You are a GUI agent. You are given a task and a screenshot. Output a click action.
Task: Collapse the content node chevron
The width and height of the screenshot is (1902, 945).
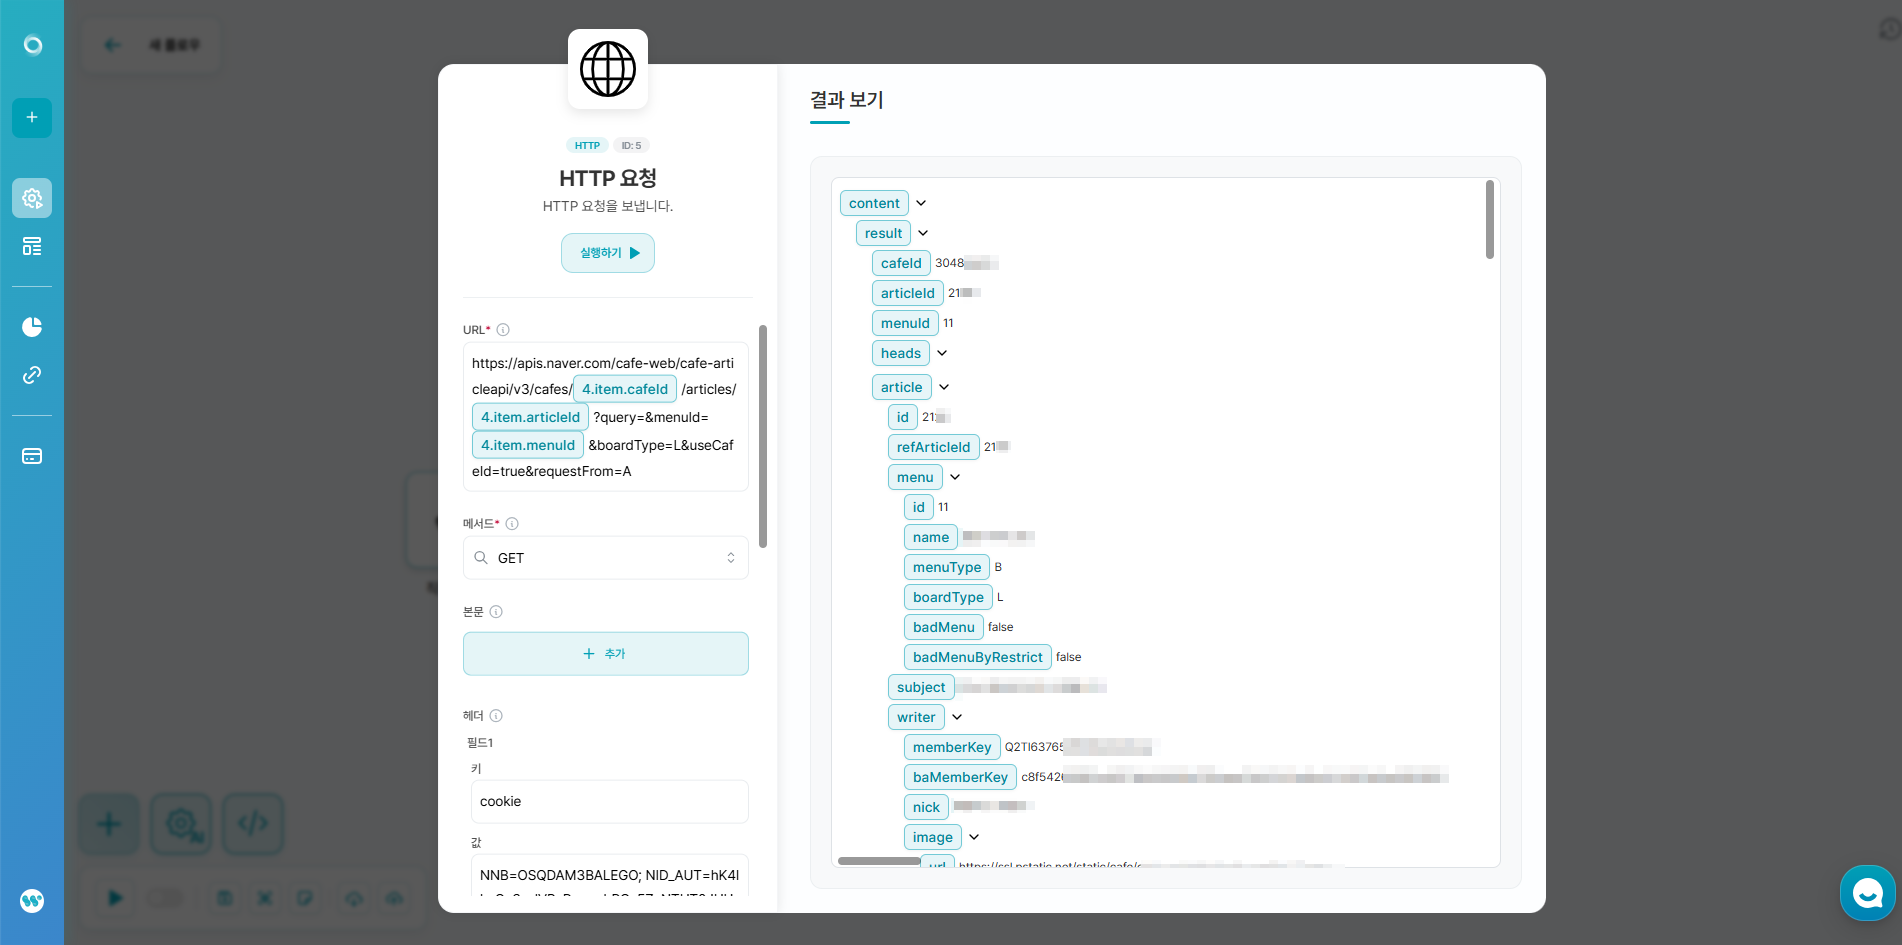click(921, 203)
